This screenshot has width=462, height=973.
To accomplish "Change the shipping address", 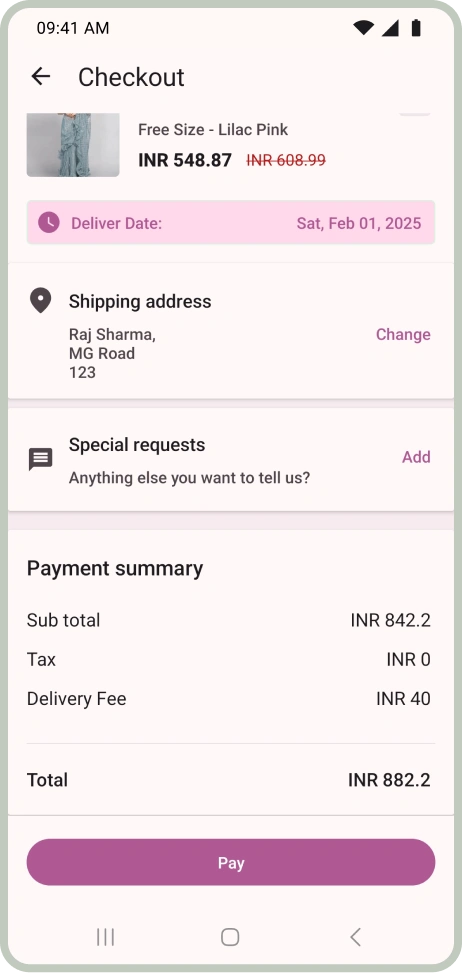I will (403, 334).
